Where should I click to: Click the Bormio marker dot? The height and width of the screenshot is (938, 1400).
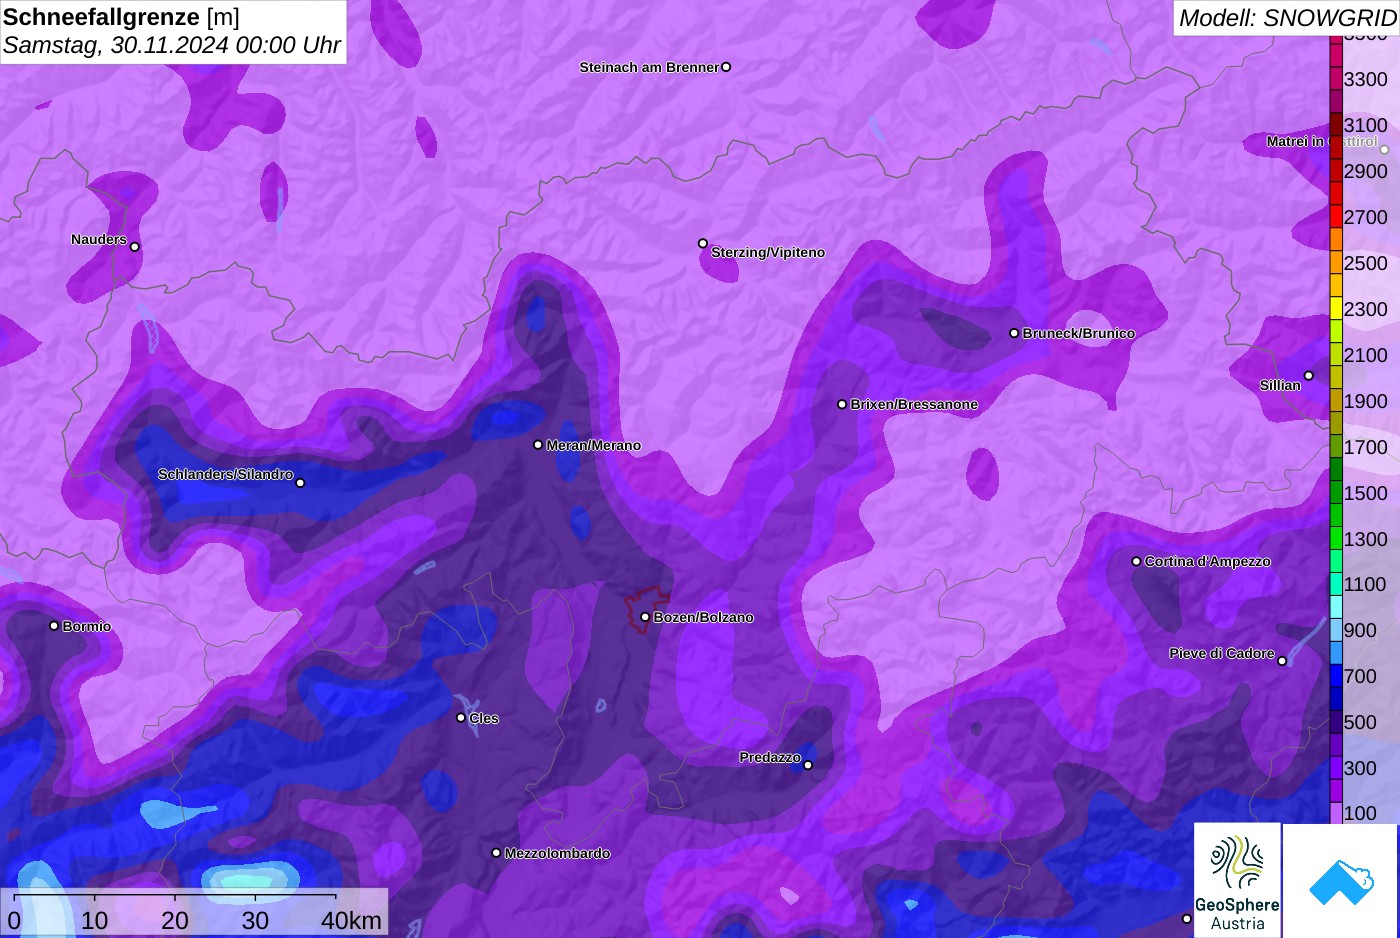54,626
